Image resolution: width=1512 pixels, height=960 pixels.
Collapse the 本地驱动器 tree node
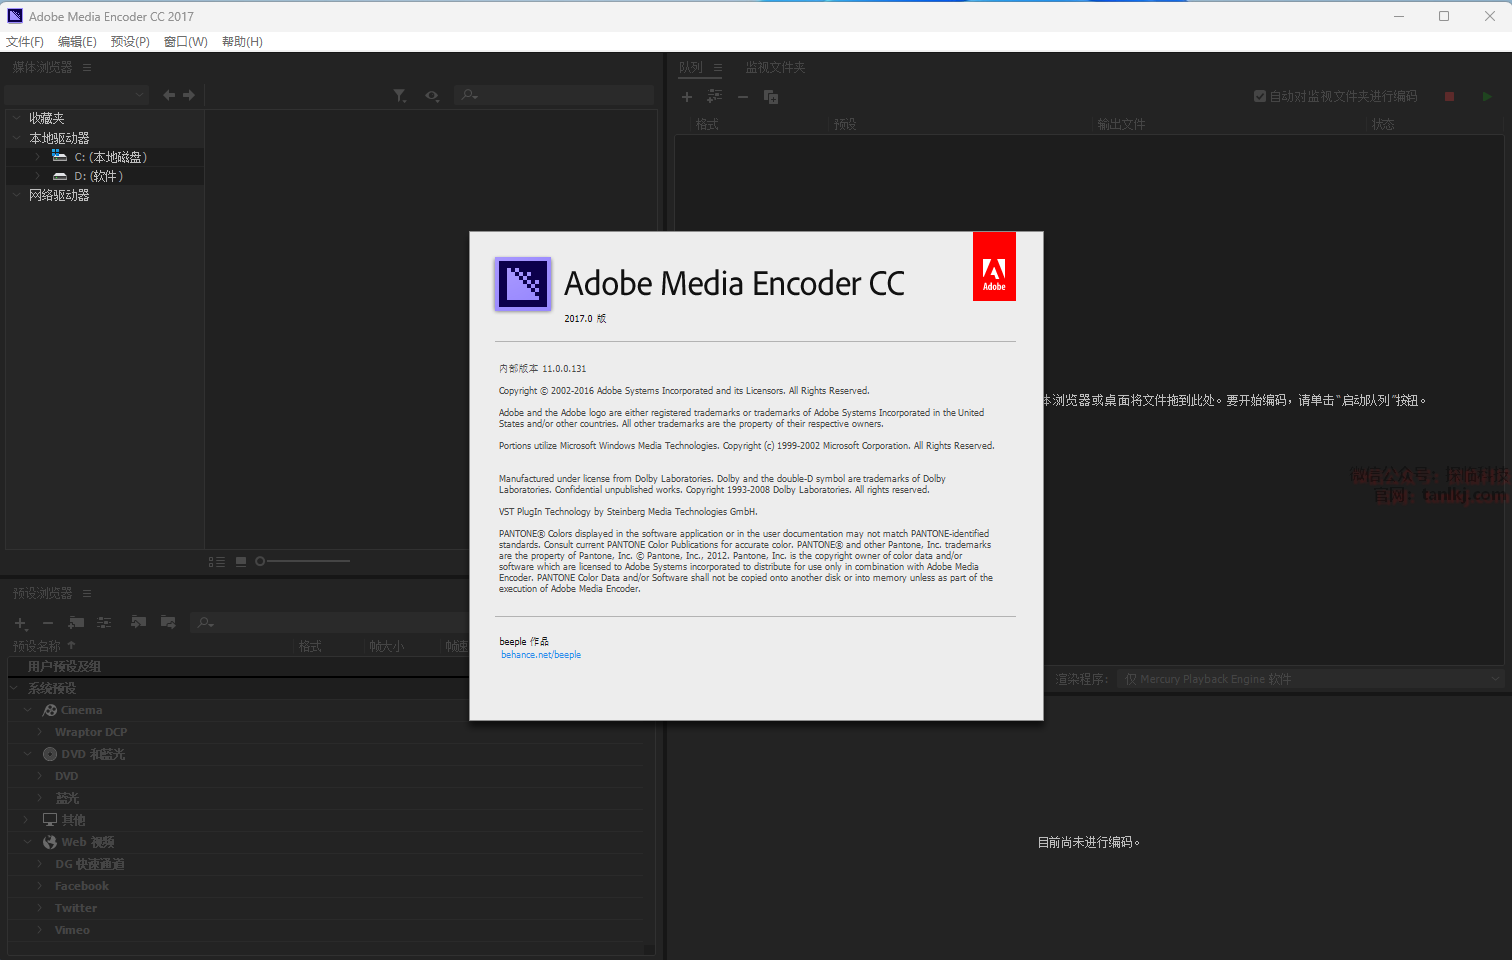point(17,138)
